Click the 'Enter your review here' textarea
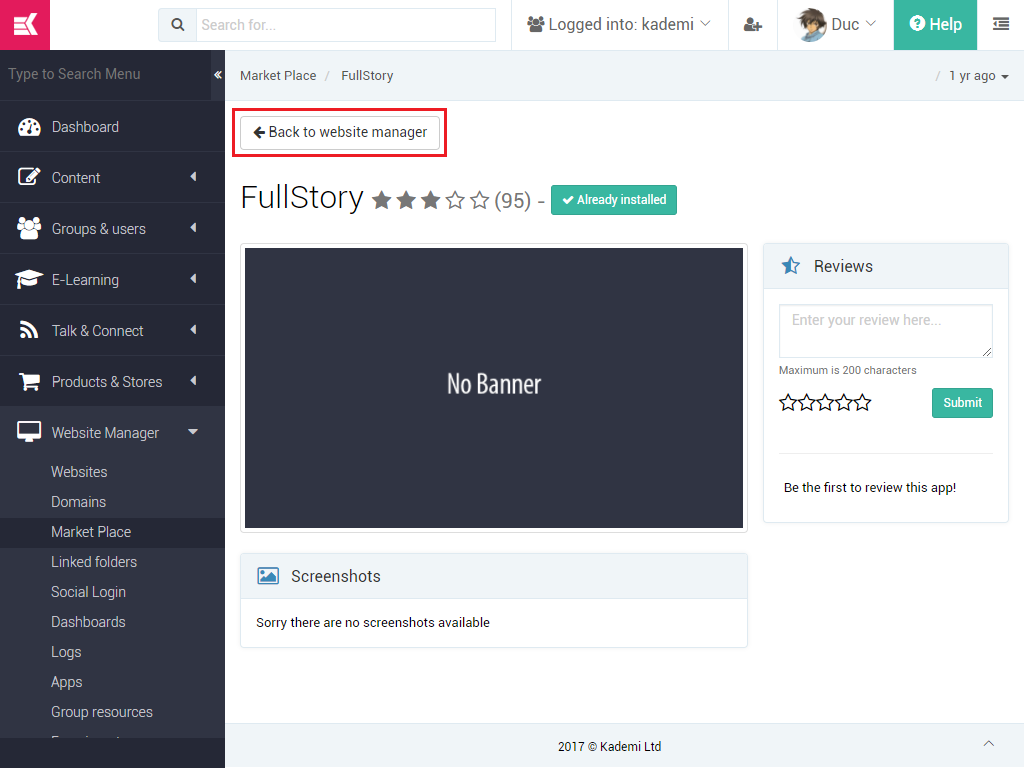 click(x=886, y=330)
